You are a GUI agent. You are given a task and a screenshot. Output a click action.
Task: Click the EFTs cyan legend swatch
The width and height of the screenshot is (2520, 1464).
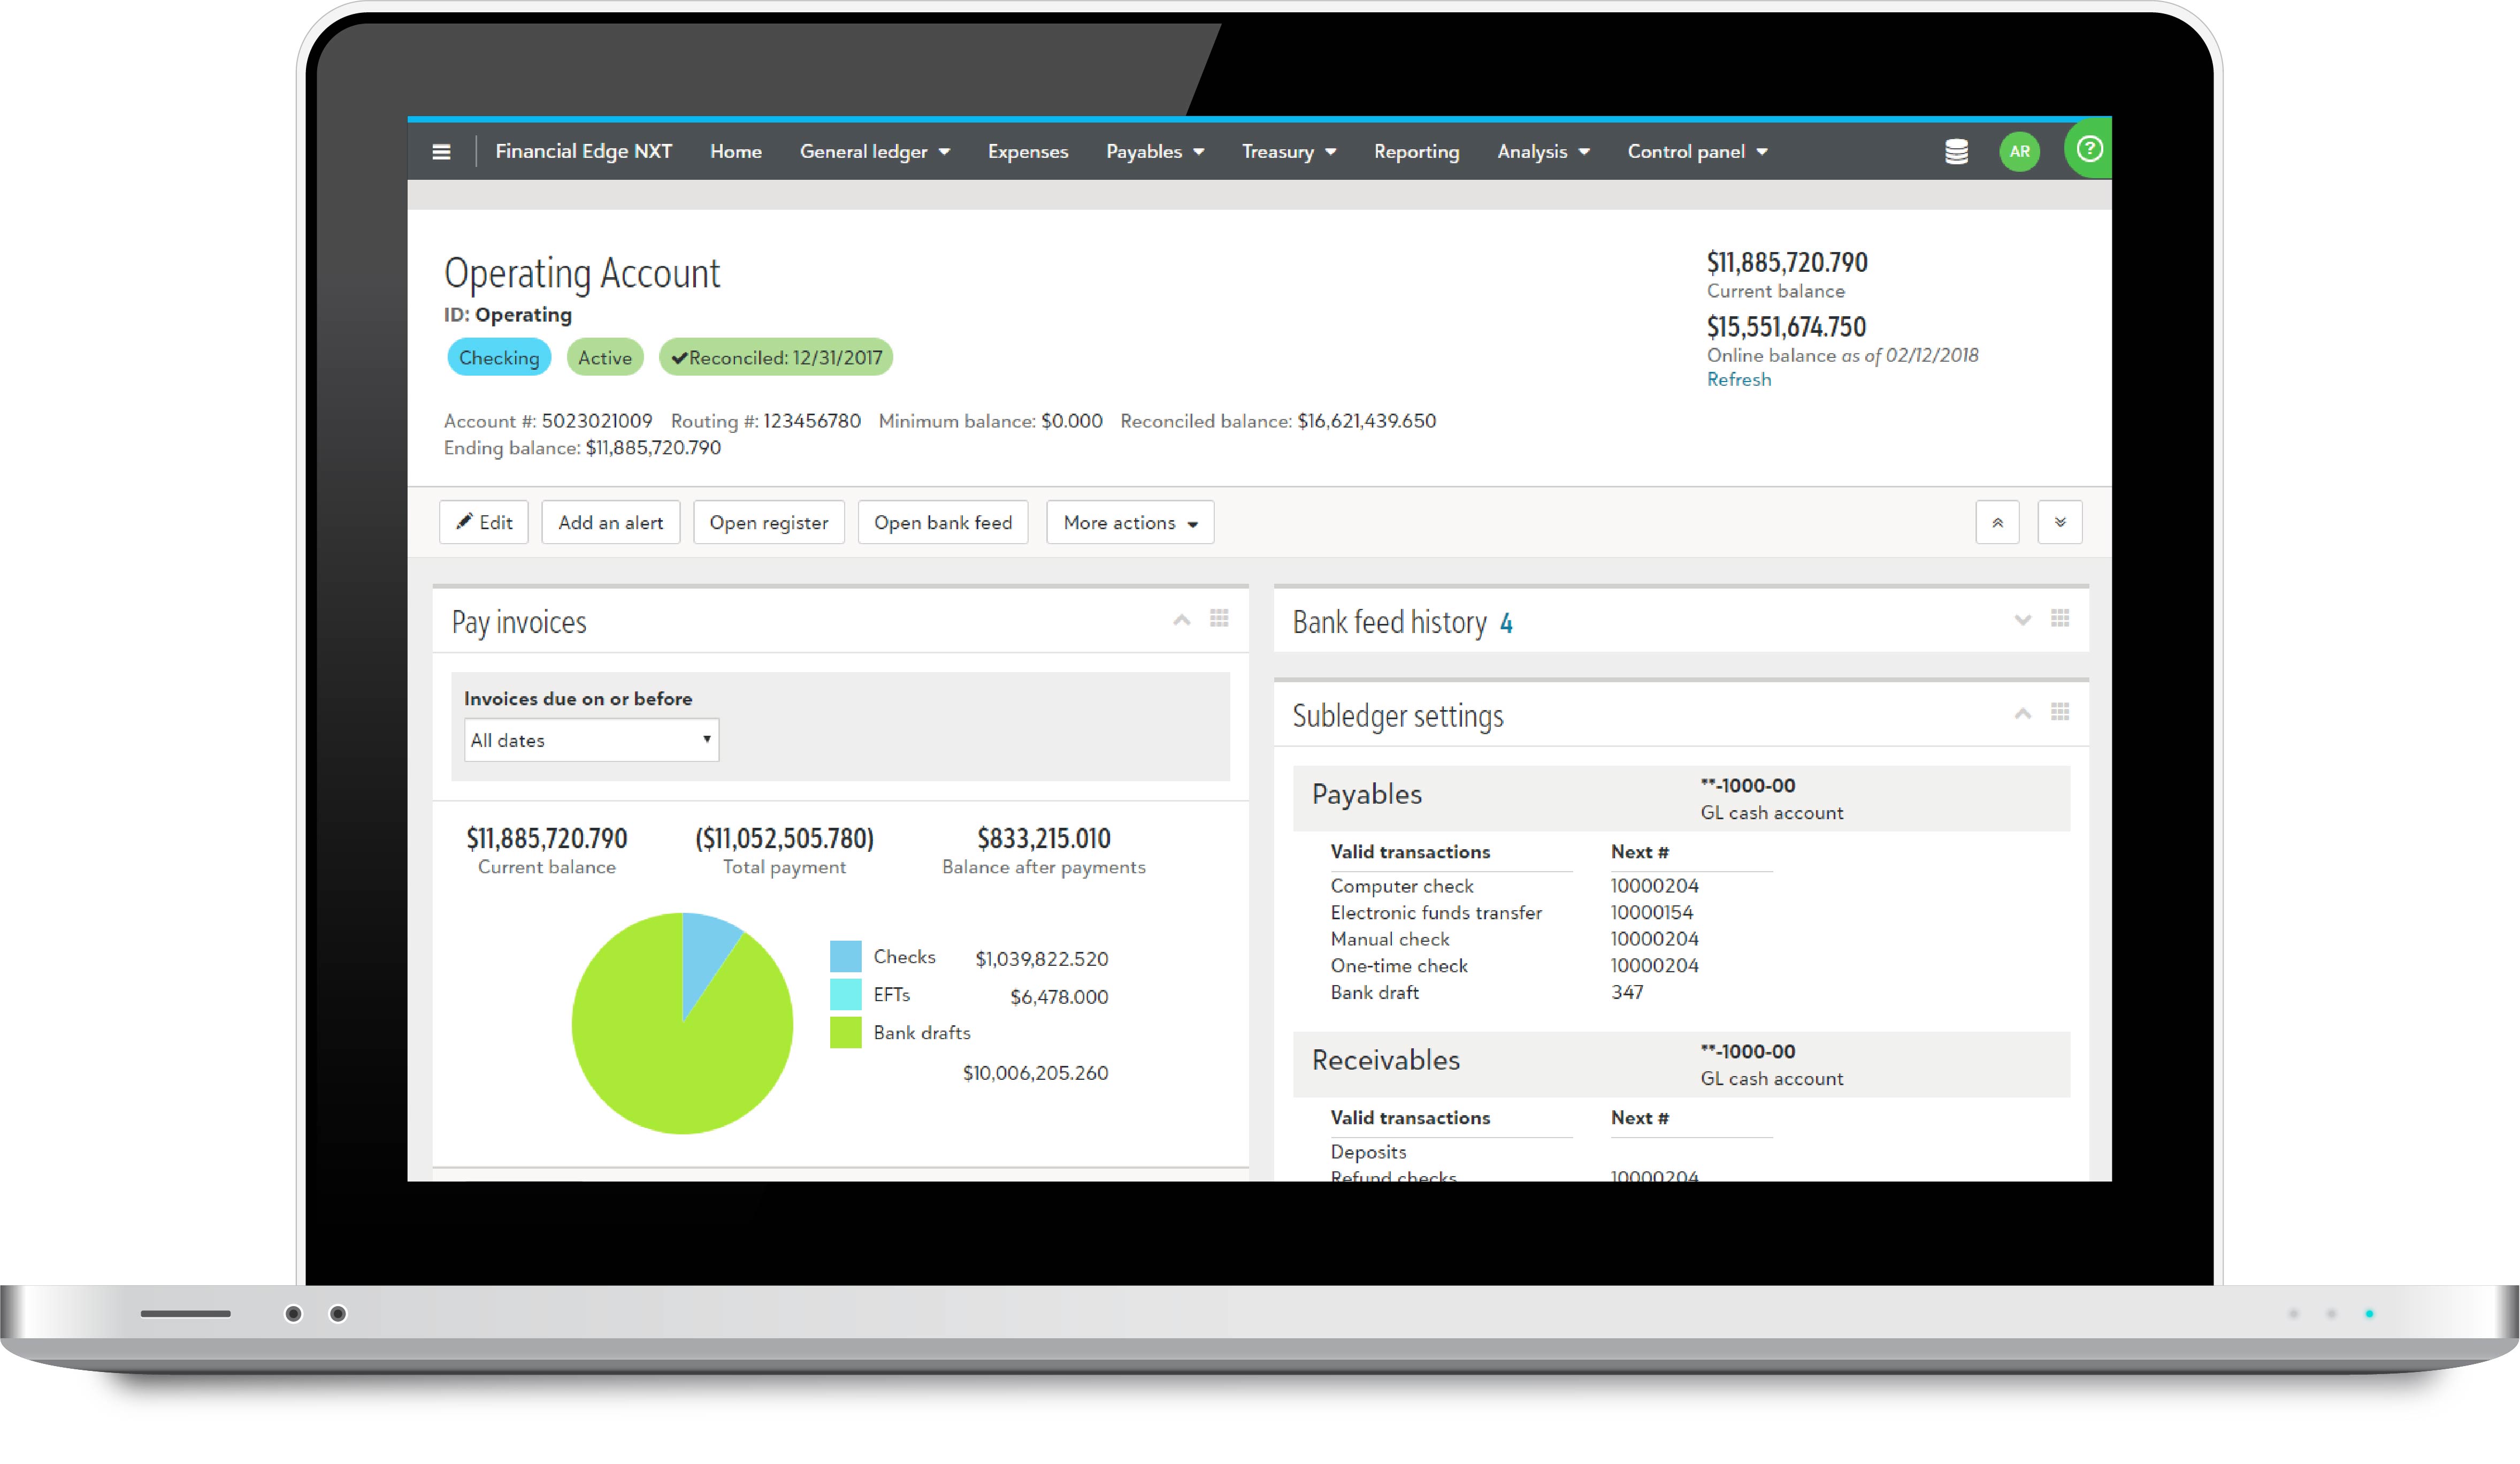click(x=846, y=994)
